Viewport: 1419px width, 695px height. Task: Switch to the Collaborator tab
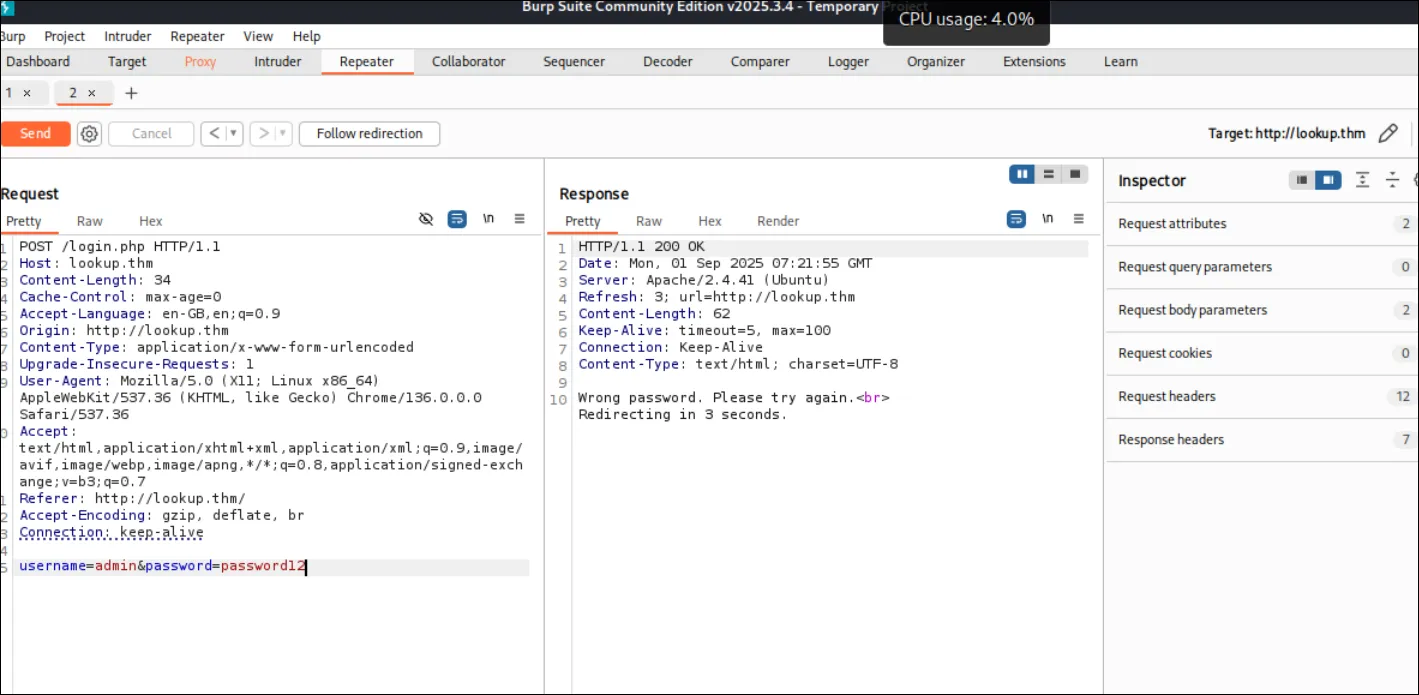[x=469, y=61]
